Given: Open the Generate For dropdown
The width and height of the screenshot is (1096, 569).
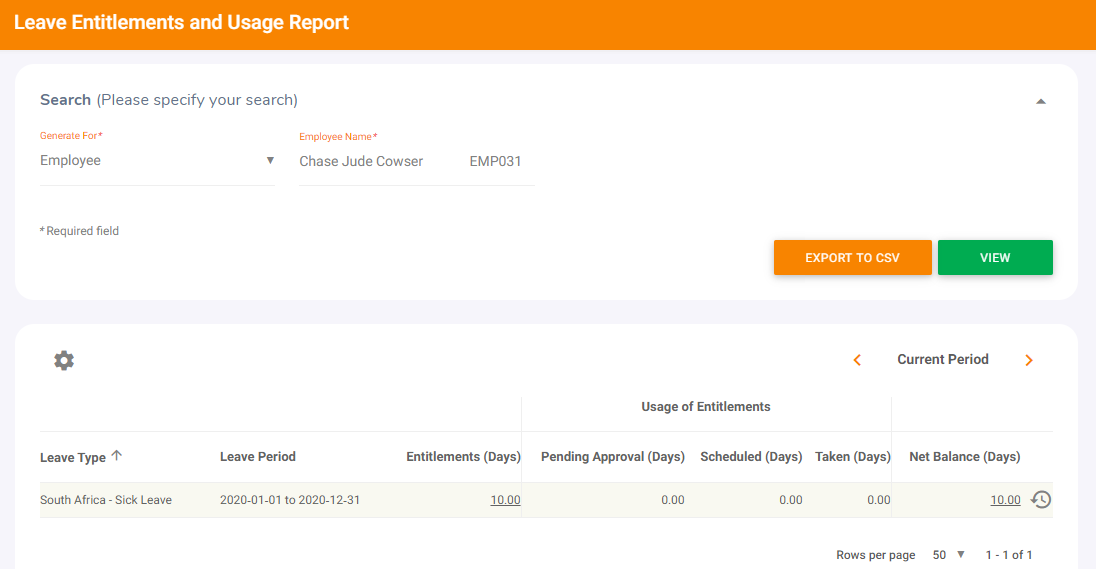Looking at the screenshot, I should click(157, 161).
